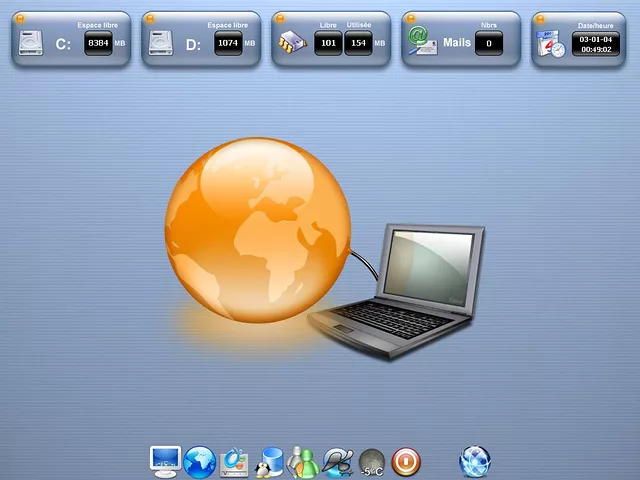Screen dimensions: 640x480
Task: Click the calendar and clock icon
Action: 550,43
